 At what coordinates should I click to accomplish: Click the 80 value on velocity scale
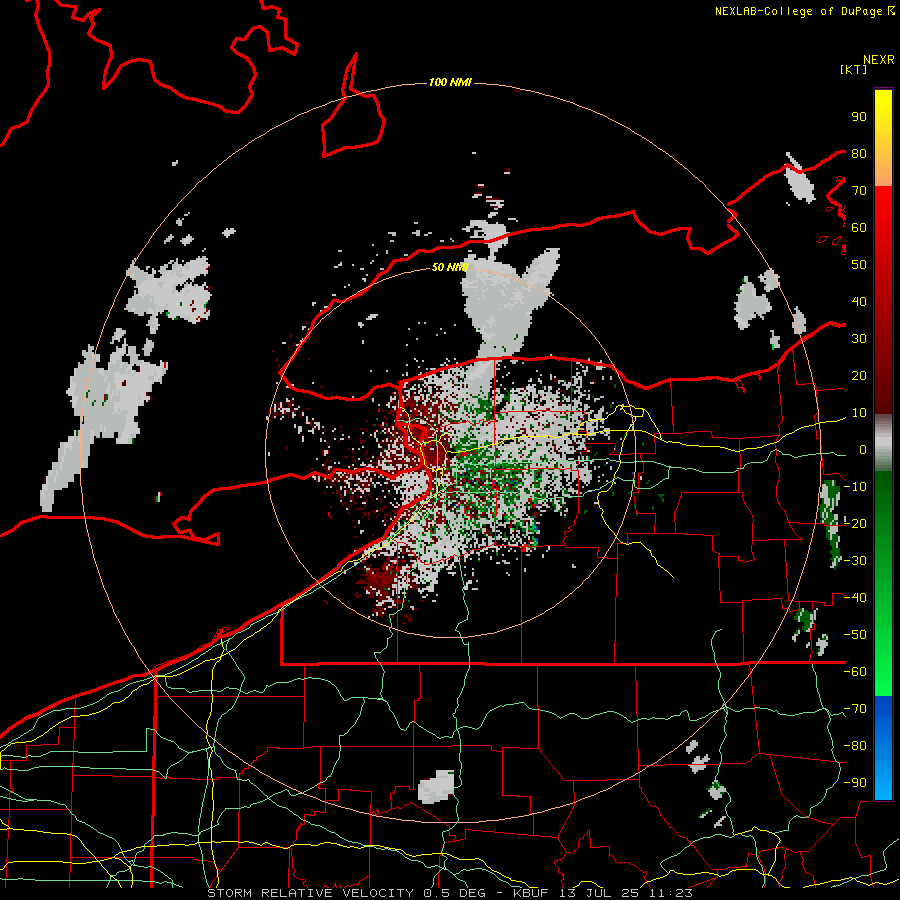click(859, 154)
